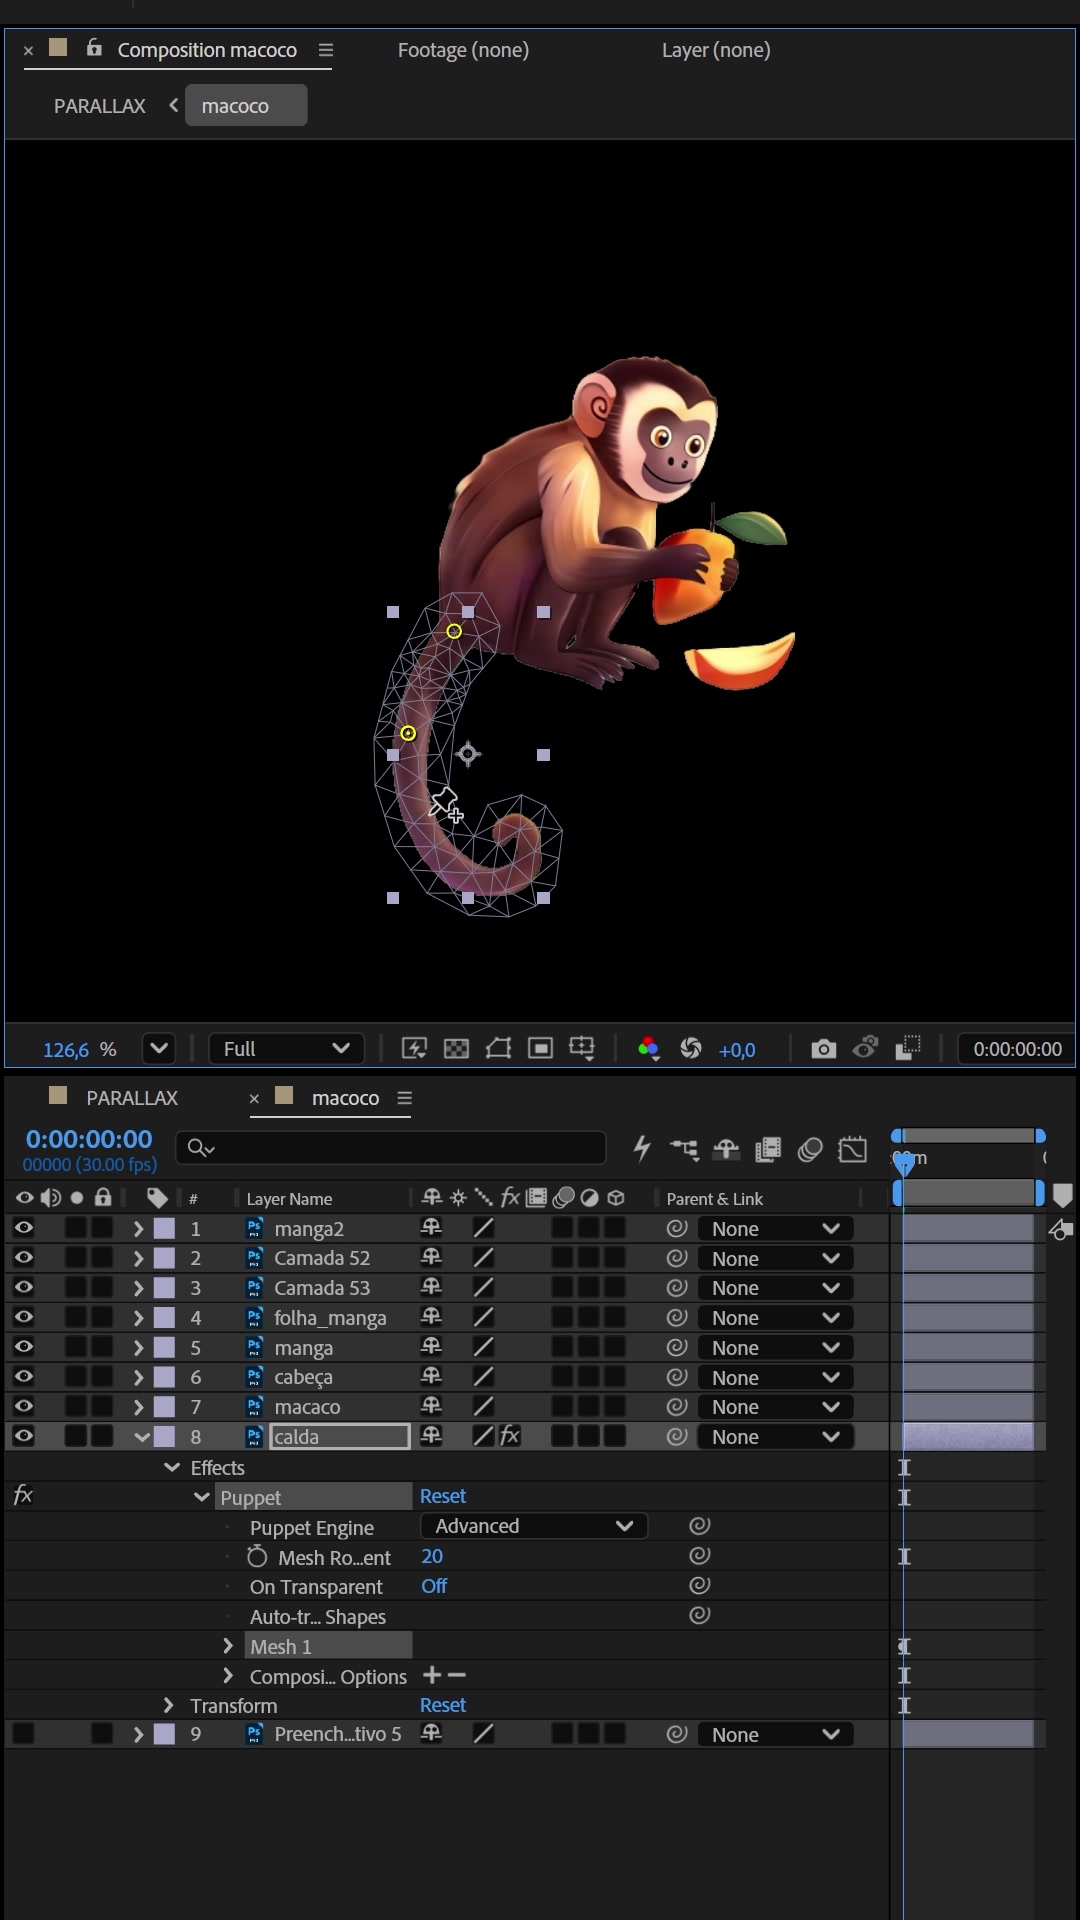The height and width of the screenshot is (1920, 1080).
Task: Click the macoco breadcrumb button
Action: point(246,106)
